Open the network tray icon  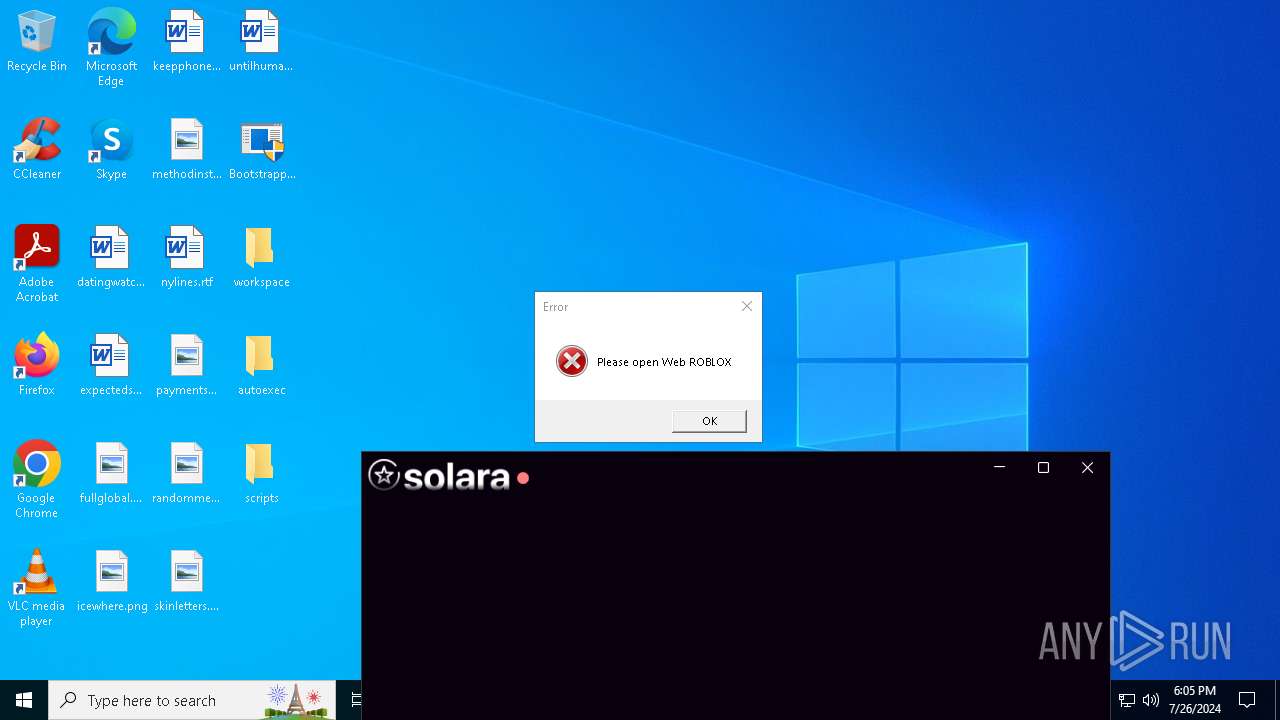(1126, 700)
